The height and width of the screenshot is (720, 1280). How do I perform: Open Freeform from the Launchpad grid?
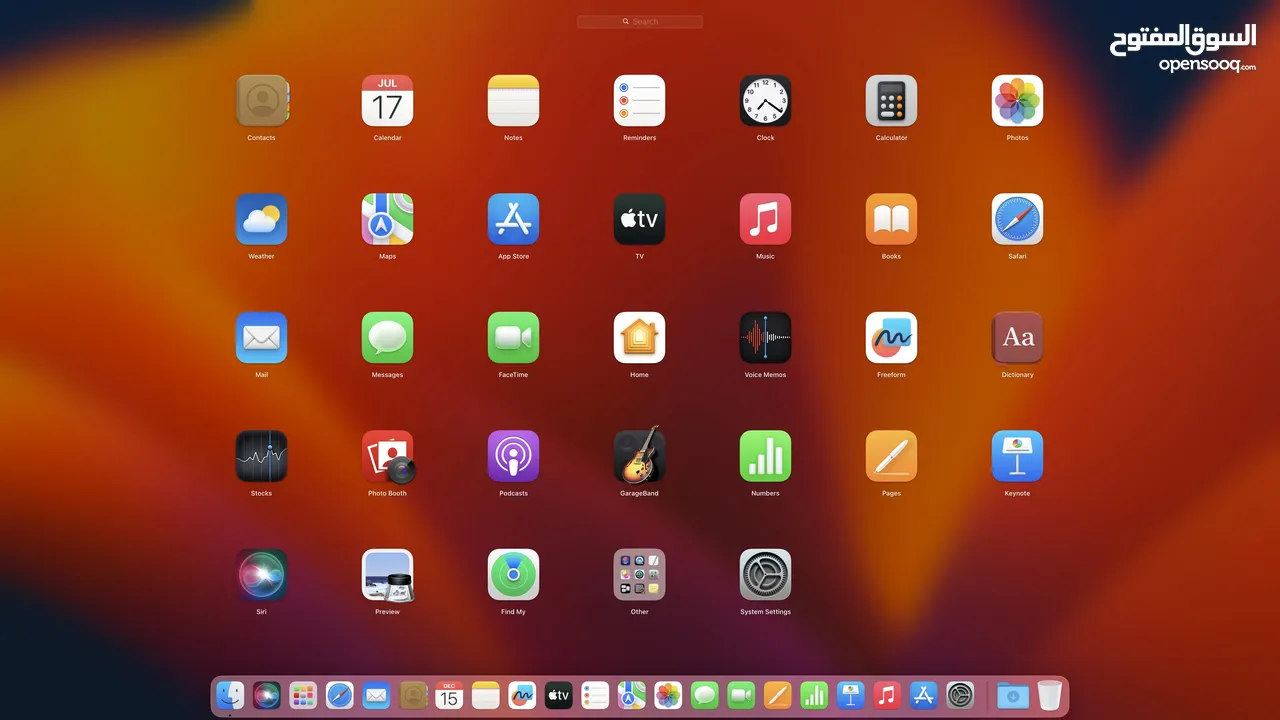point(891,337)
